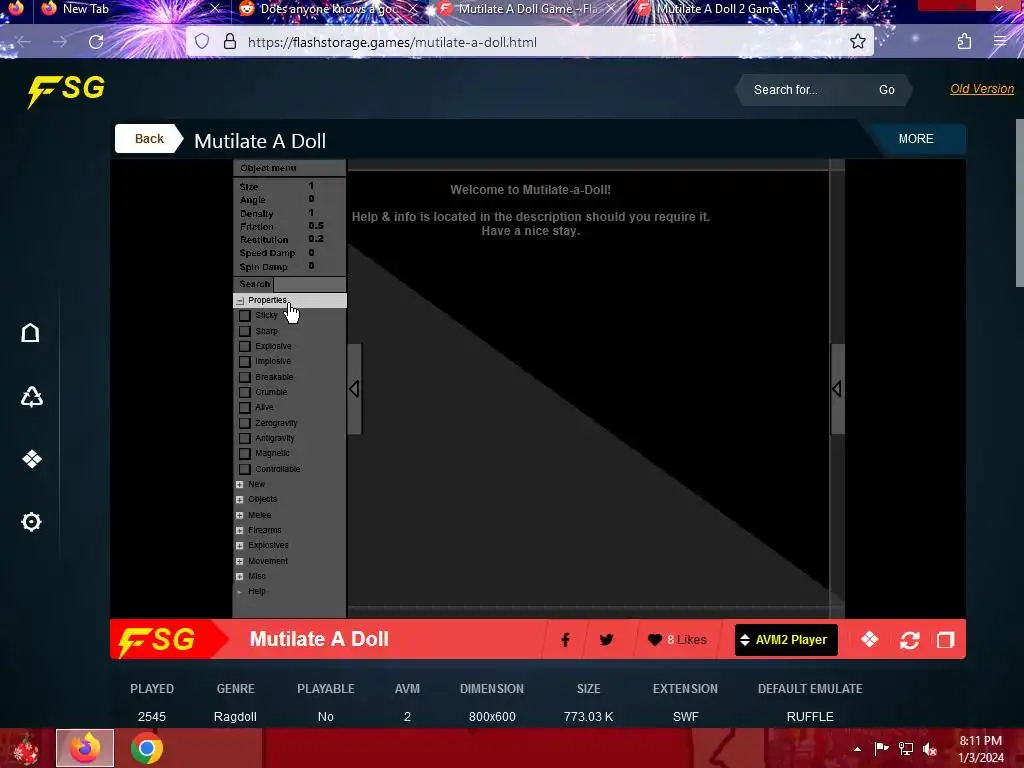Click the object menu search text box
The image size is (1024, 768).
(x=310, y=284)
